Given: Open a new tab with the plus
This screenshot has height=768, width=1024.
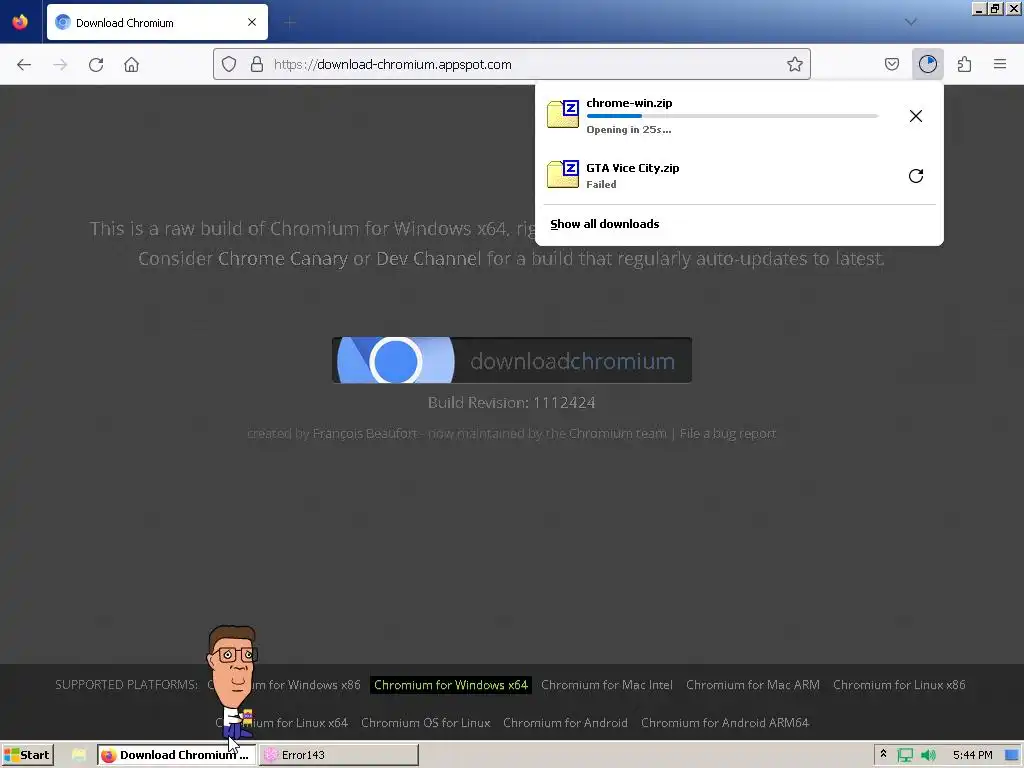Looking at the screenshot, I should click(x=290, y=23).
